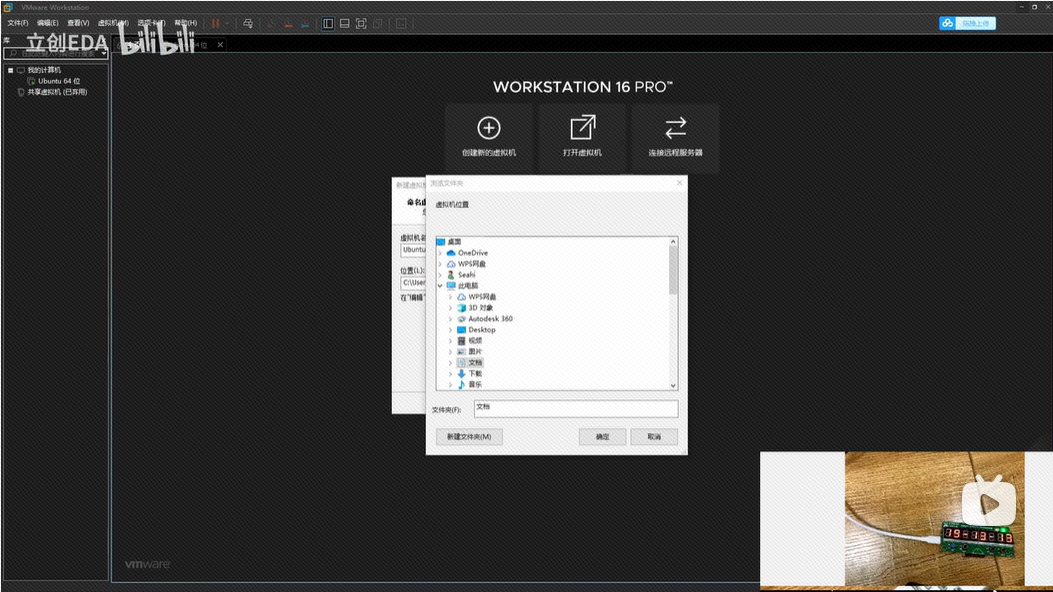Click the VM name field in wizard behind
Image resolution: width=1053 pixels, height=592 pixels.
point(413,250)
